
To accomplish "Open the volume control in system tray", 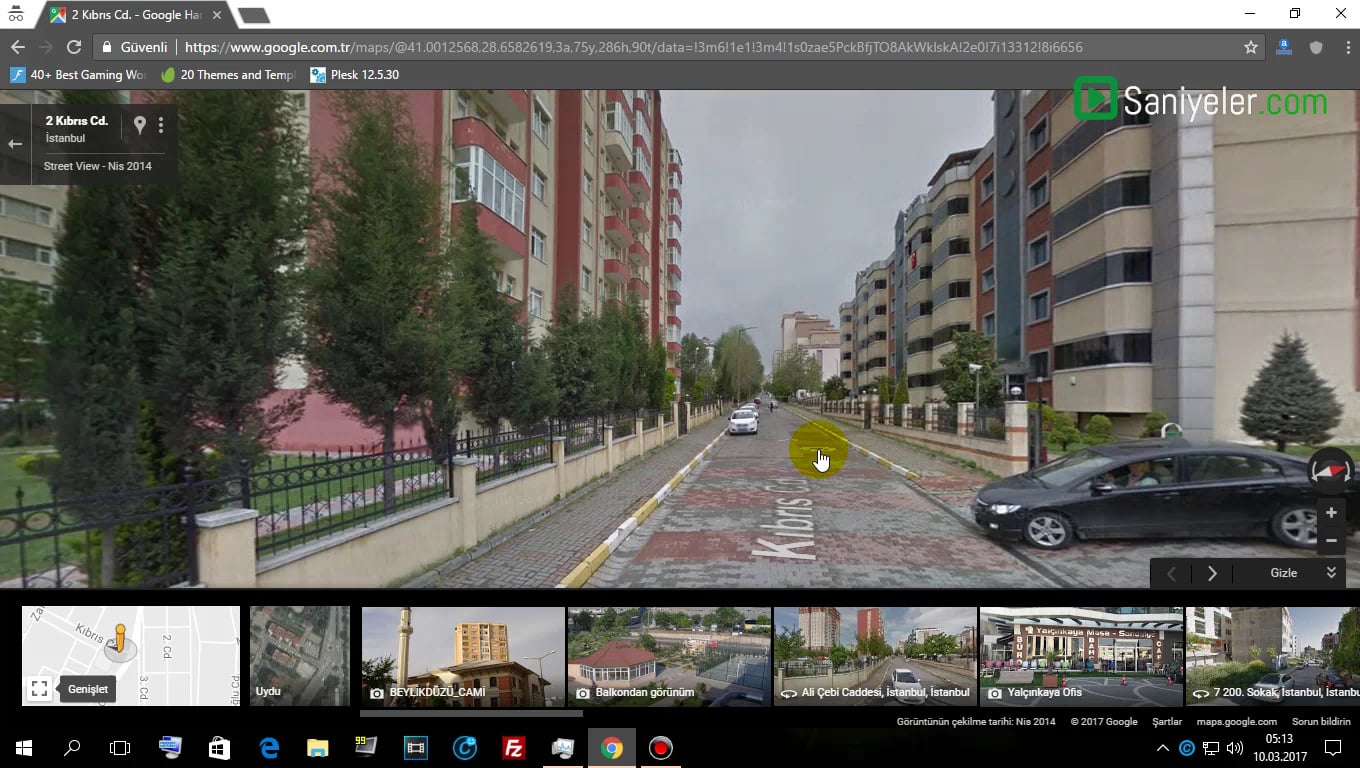I will 1235,748.
